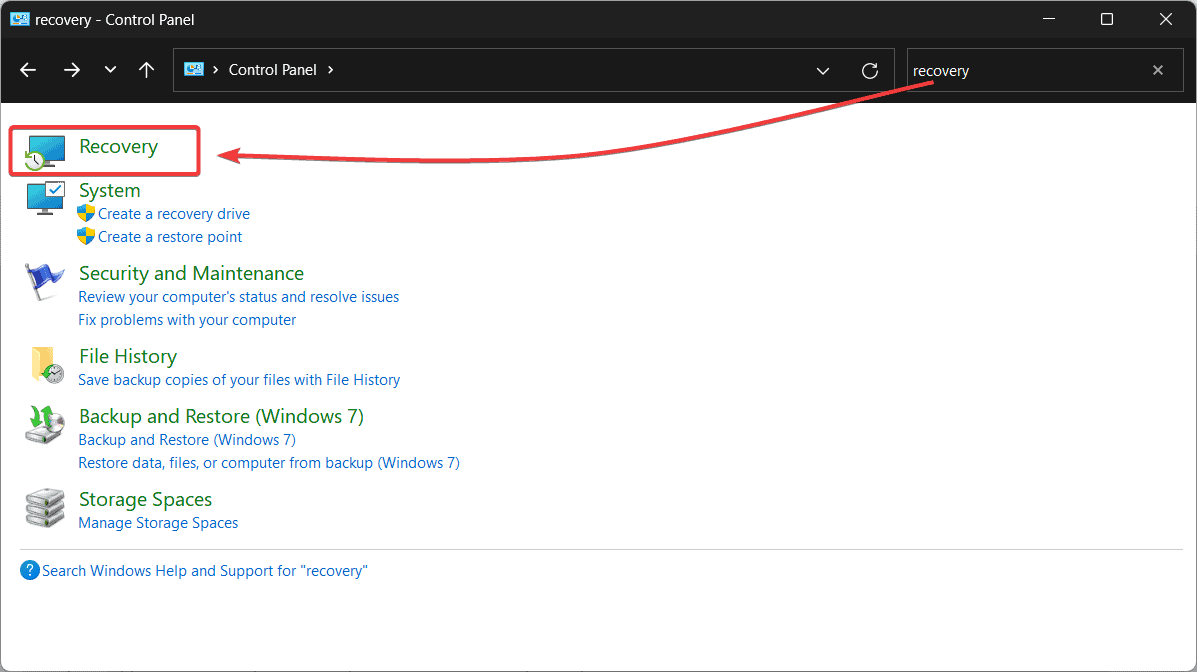Select the Control Panel breadcrumb
Screen dimensions: 1197x672
click(273, 69)
